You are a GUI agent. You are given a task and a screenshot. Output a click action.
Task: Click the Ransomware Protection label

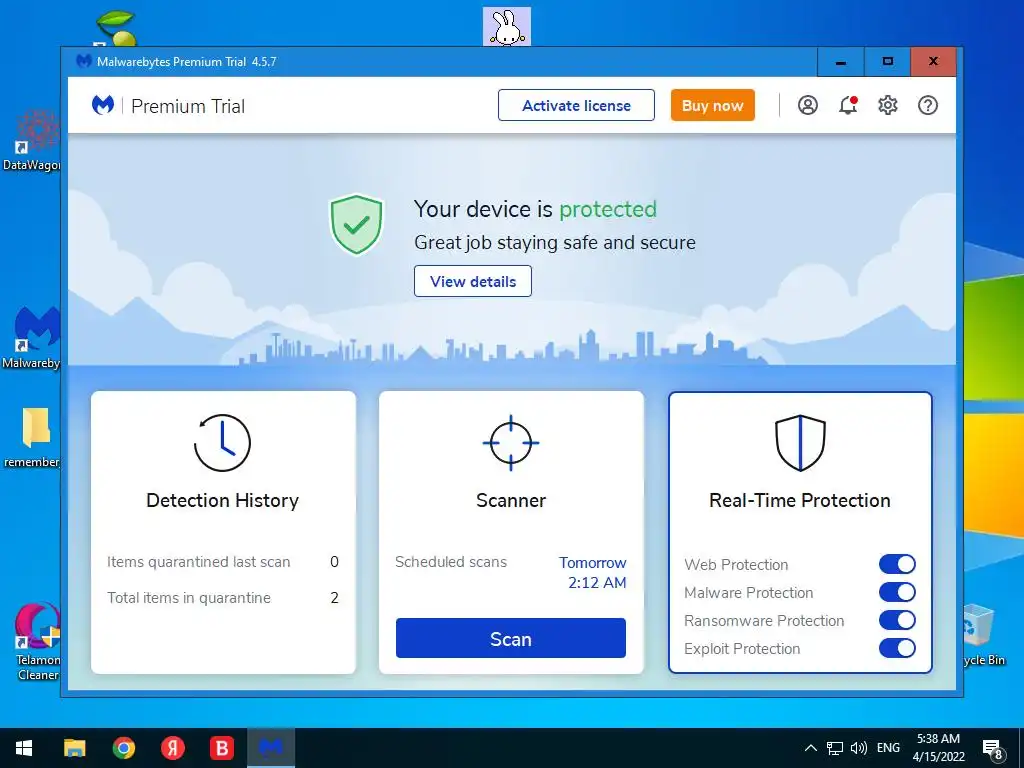coord(764,620)
